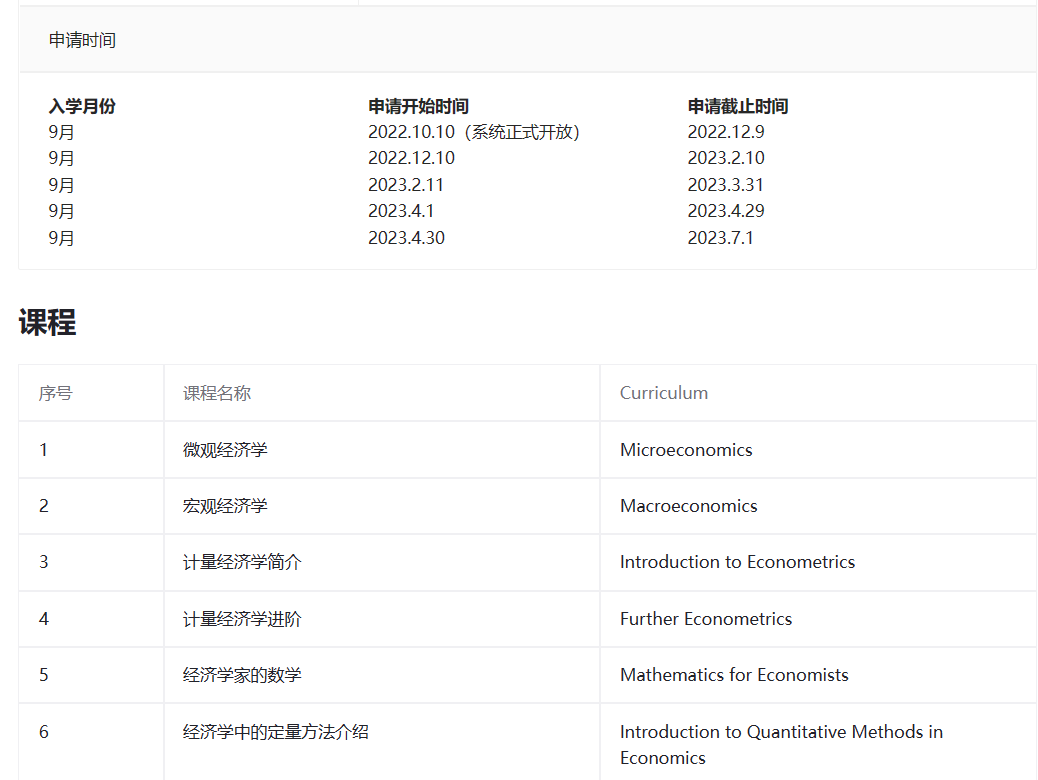
Task: Select the 2022.10.10 系统正式开放 start date
Action: (x=474, y=132)
